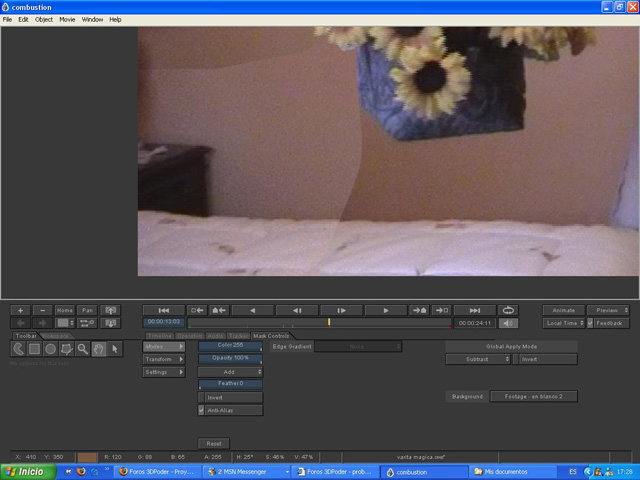Click the Home view button

coord(65,310)
